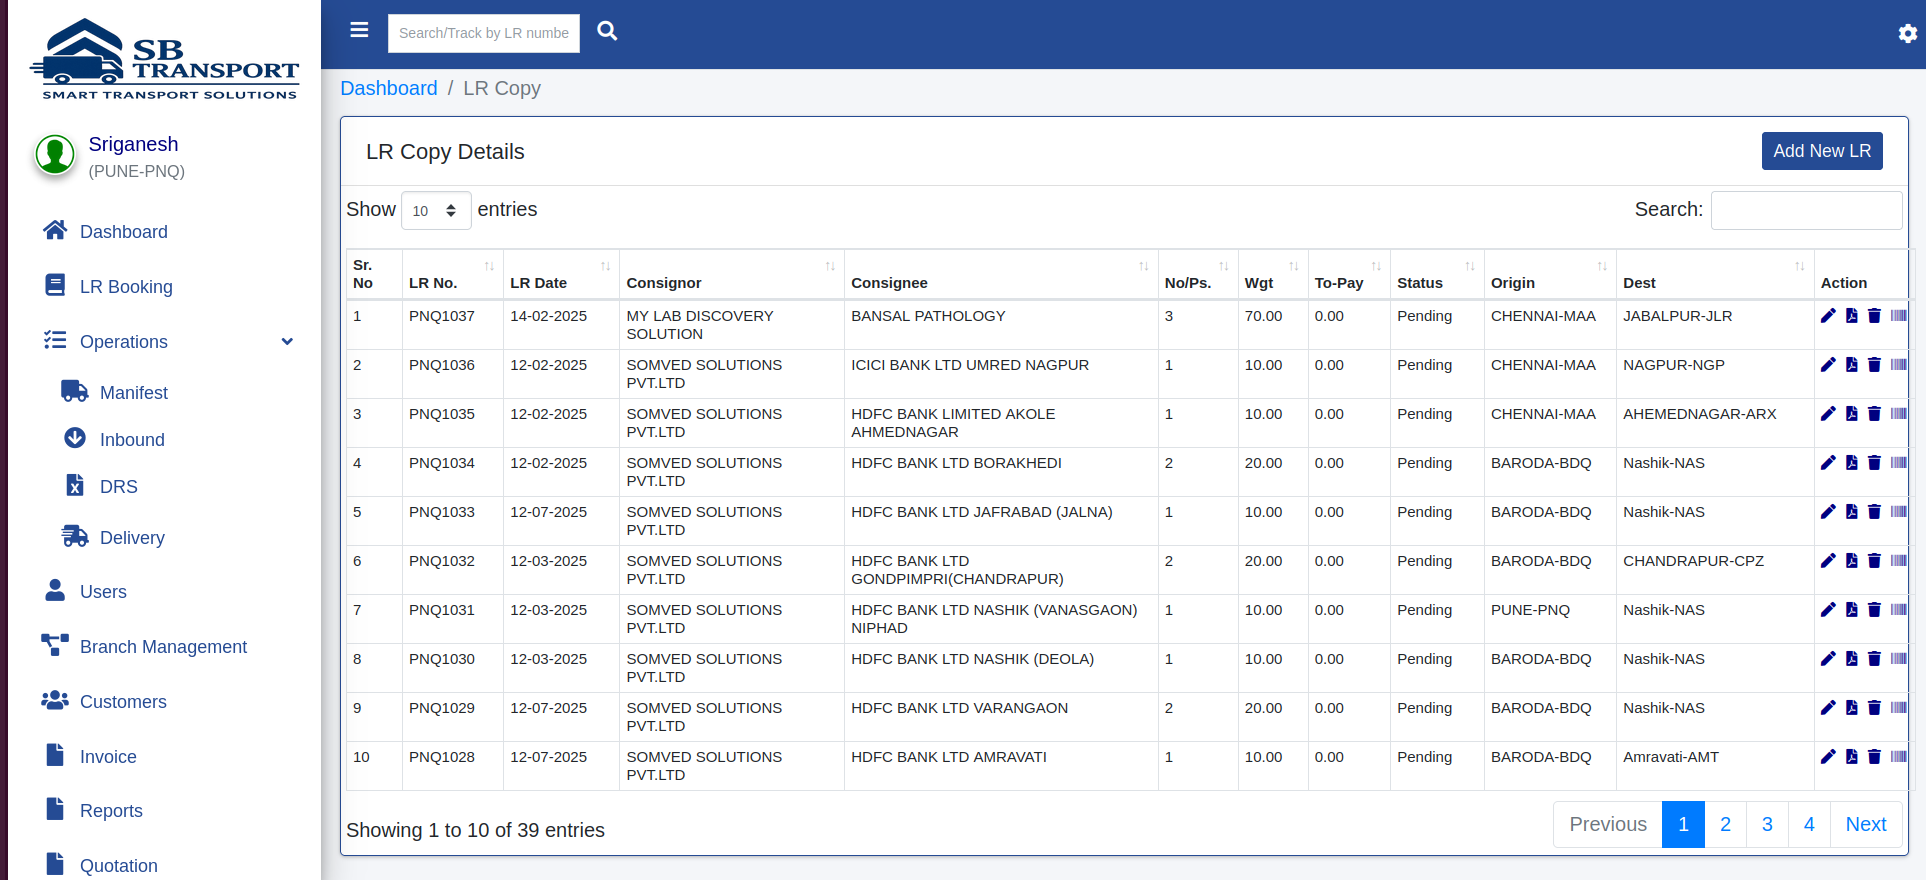Open the Show entries count dropdown
Image resolution: width=1926 pixels, height=880 pixels.
(436, 211)
